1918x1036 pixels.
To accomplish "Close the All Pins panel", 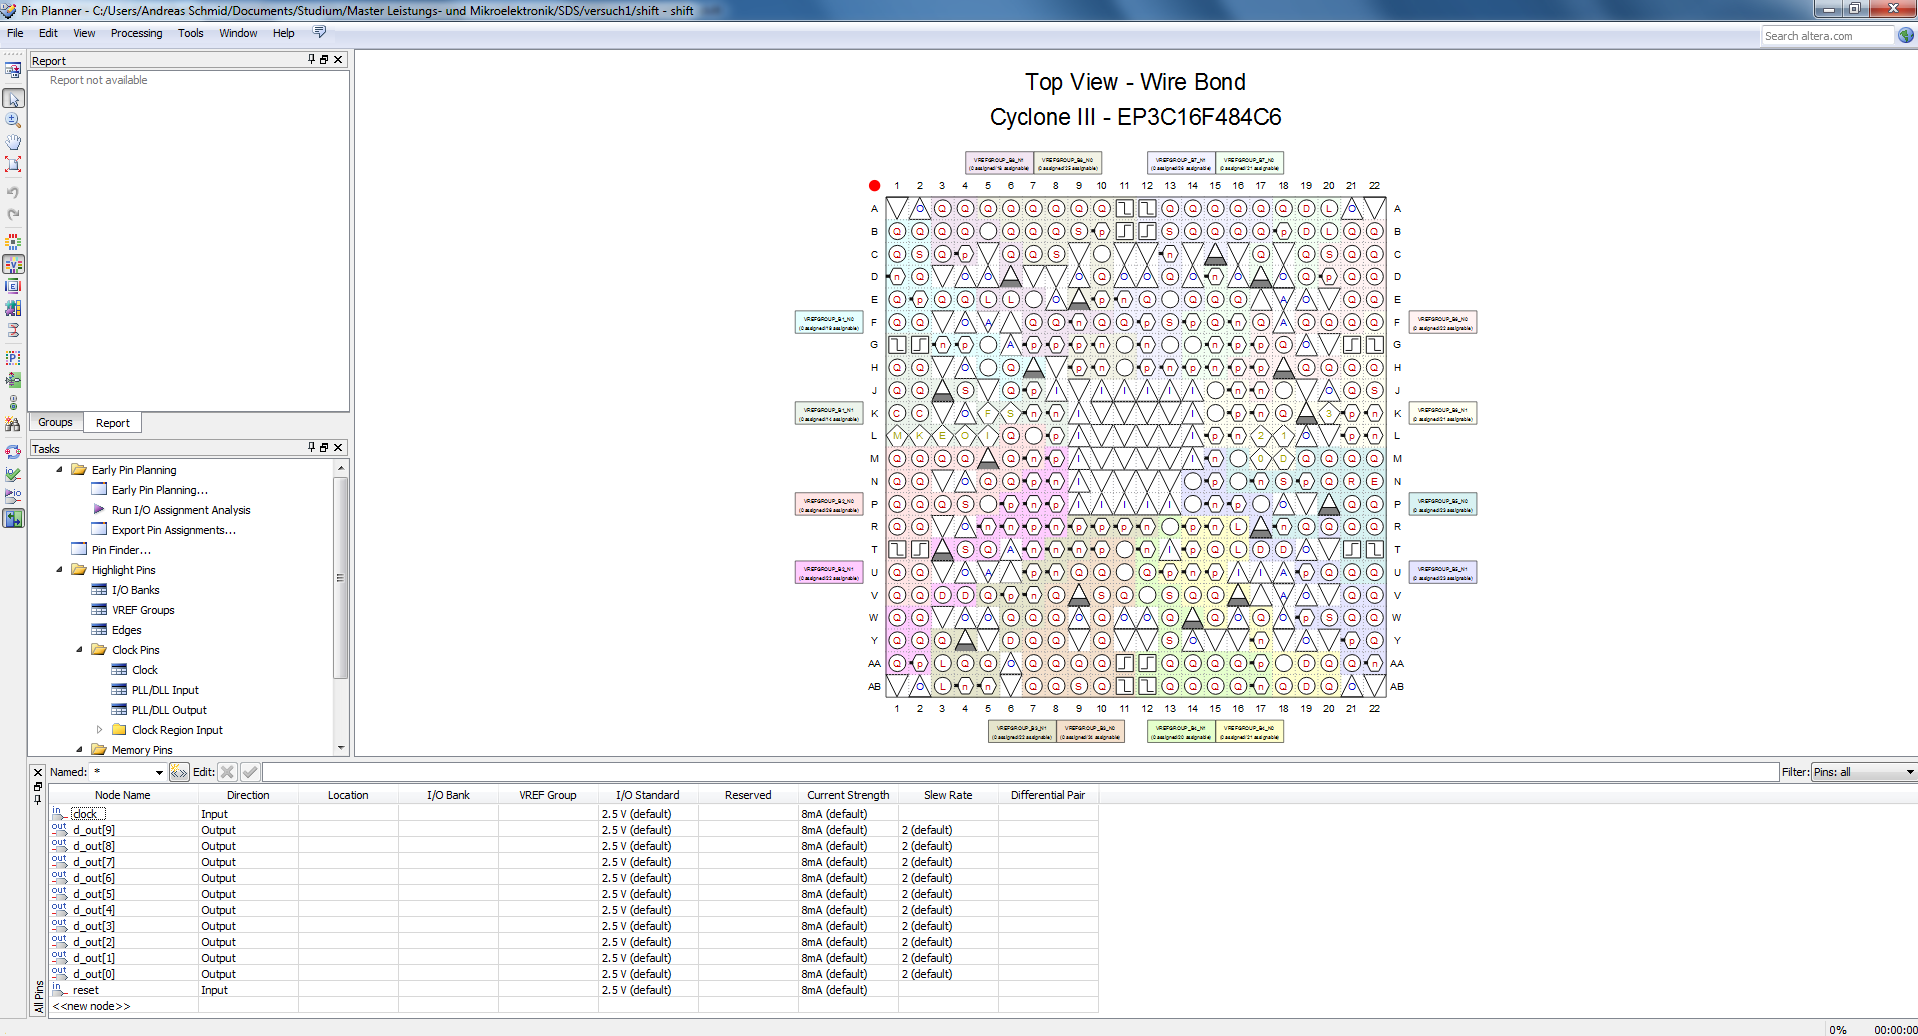I will (x=38, y=772).
